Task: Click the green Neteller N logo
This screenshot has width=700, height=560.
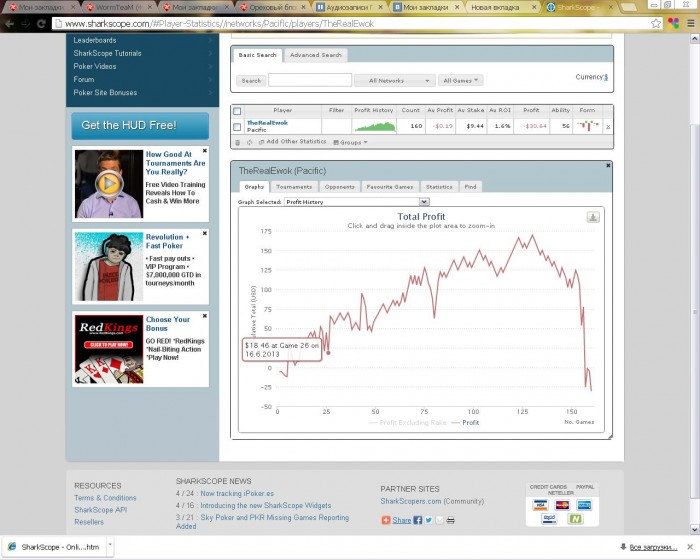Action: pyautogui.click(x=575, y=519)
